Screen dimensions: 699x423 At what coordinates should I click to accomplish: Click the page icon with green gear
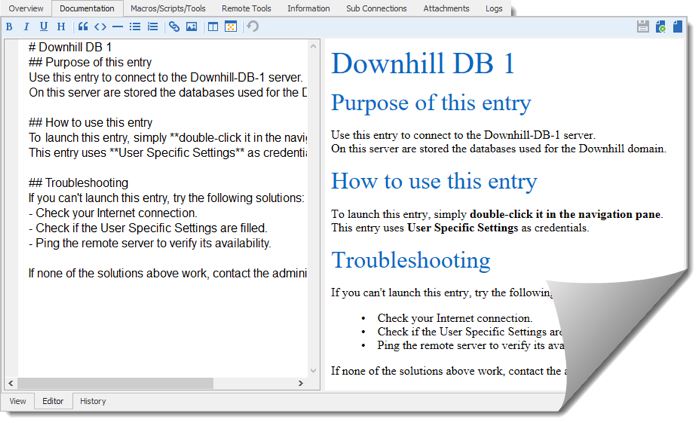[661, 26]
